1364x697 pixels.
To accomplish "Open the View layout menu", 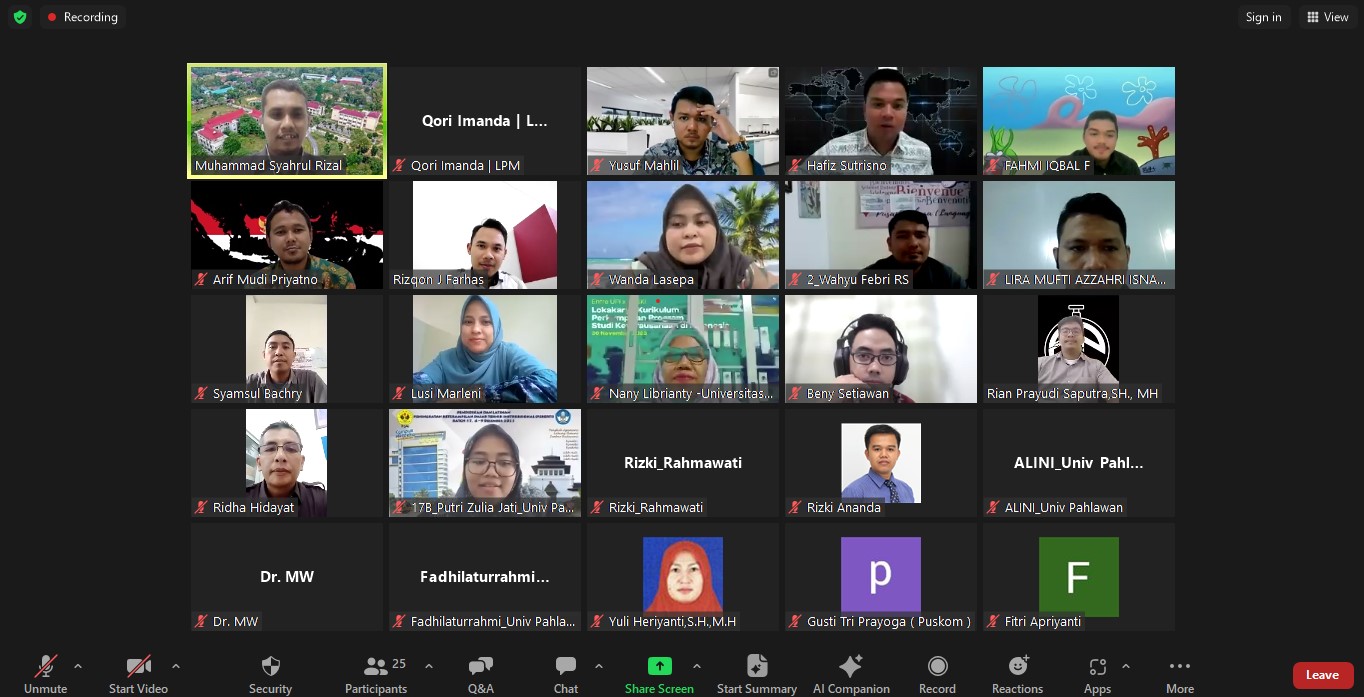I will click(x=1327, y=17).
